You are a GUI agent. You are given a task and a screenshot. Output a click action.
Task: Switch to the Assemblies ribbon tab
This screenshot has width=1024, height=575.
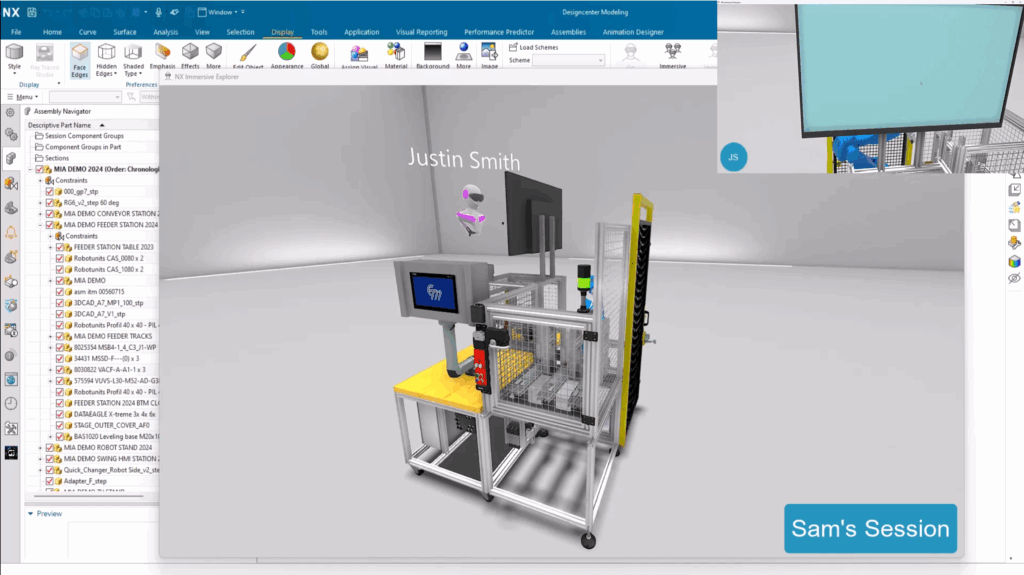pos(568,32)
